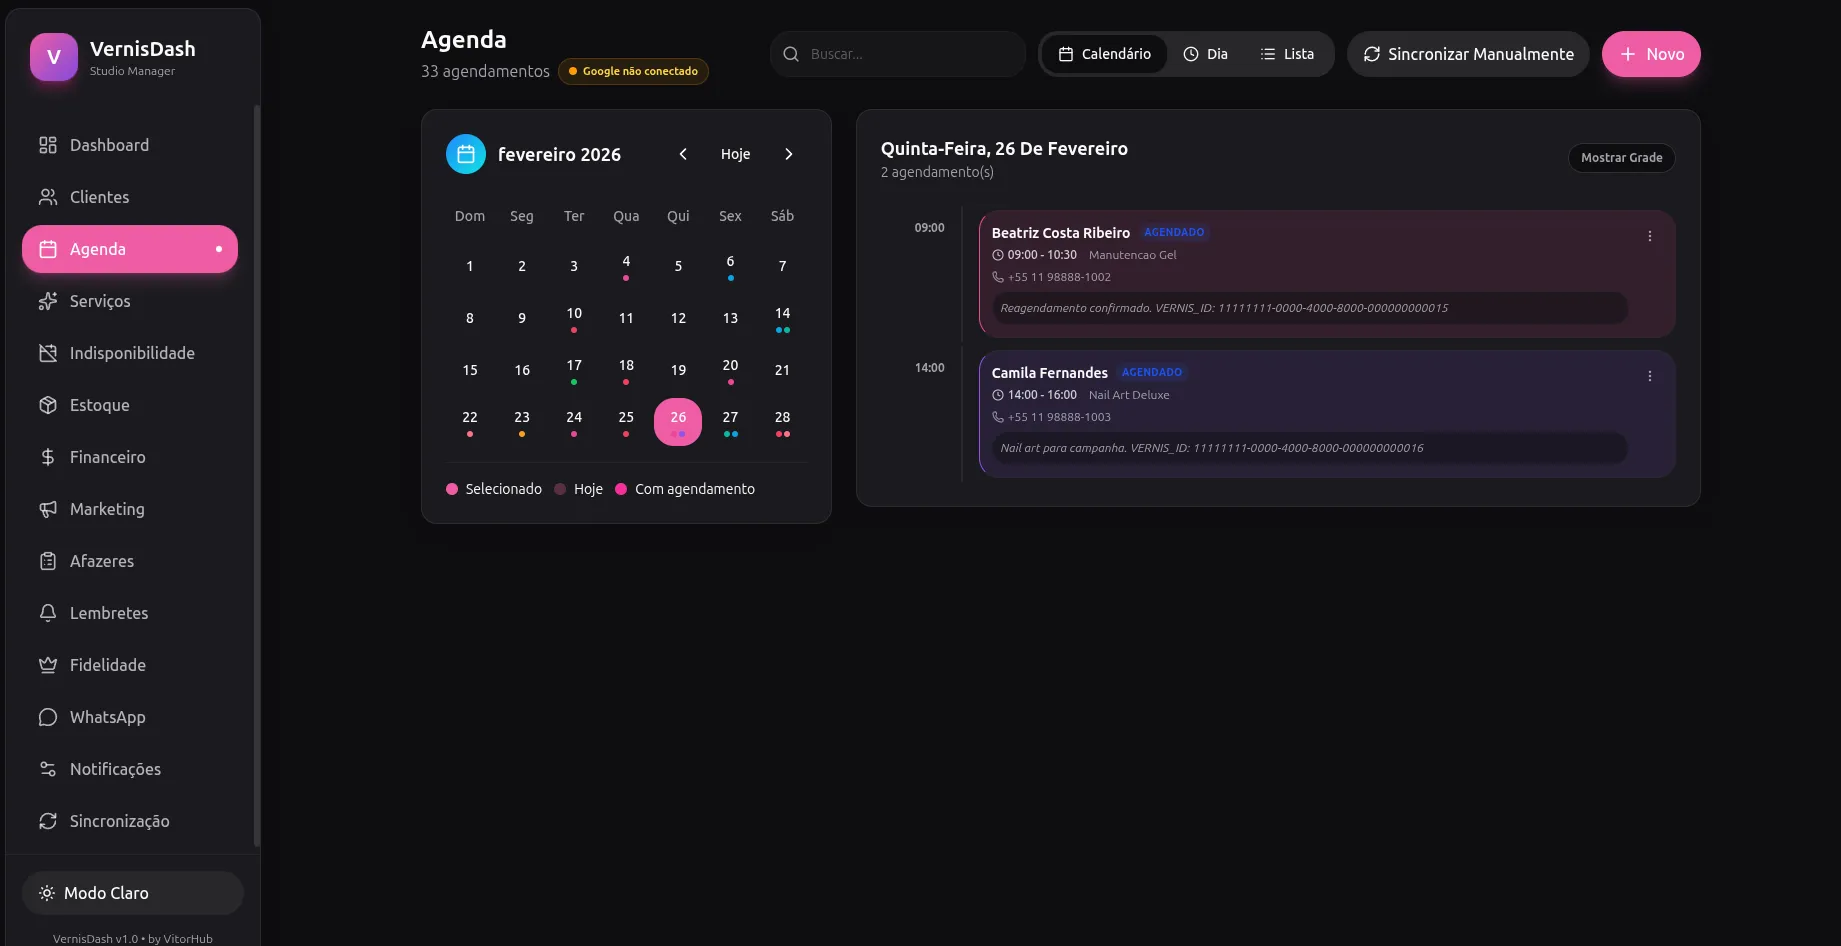Click the Hoje legend swatch
This screenshot has height=946, width=1841.
[560, 489]
